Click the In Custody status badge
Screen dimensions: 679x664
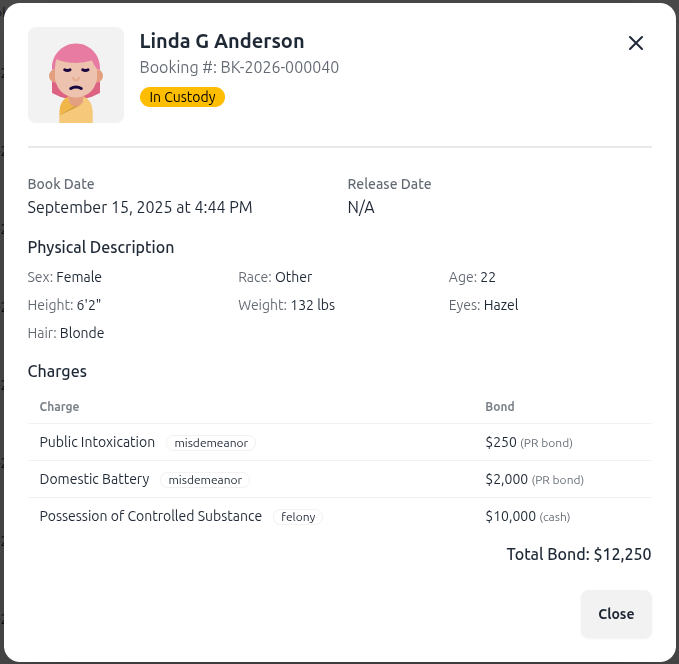coord(182,97)
